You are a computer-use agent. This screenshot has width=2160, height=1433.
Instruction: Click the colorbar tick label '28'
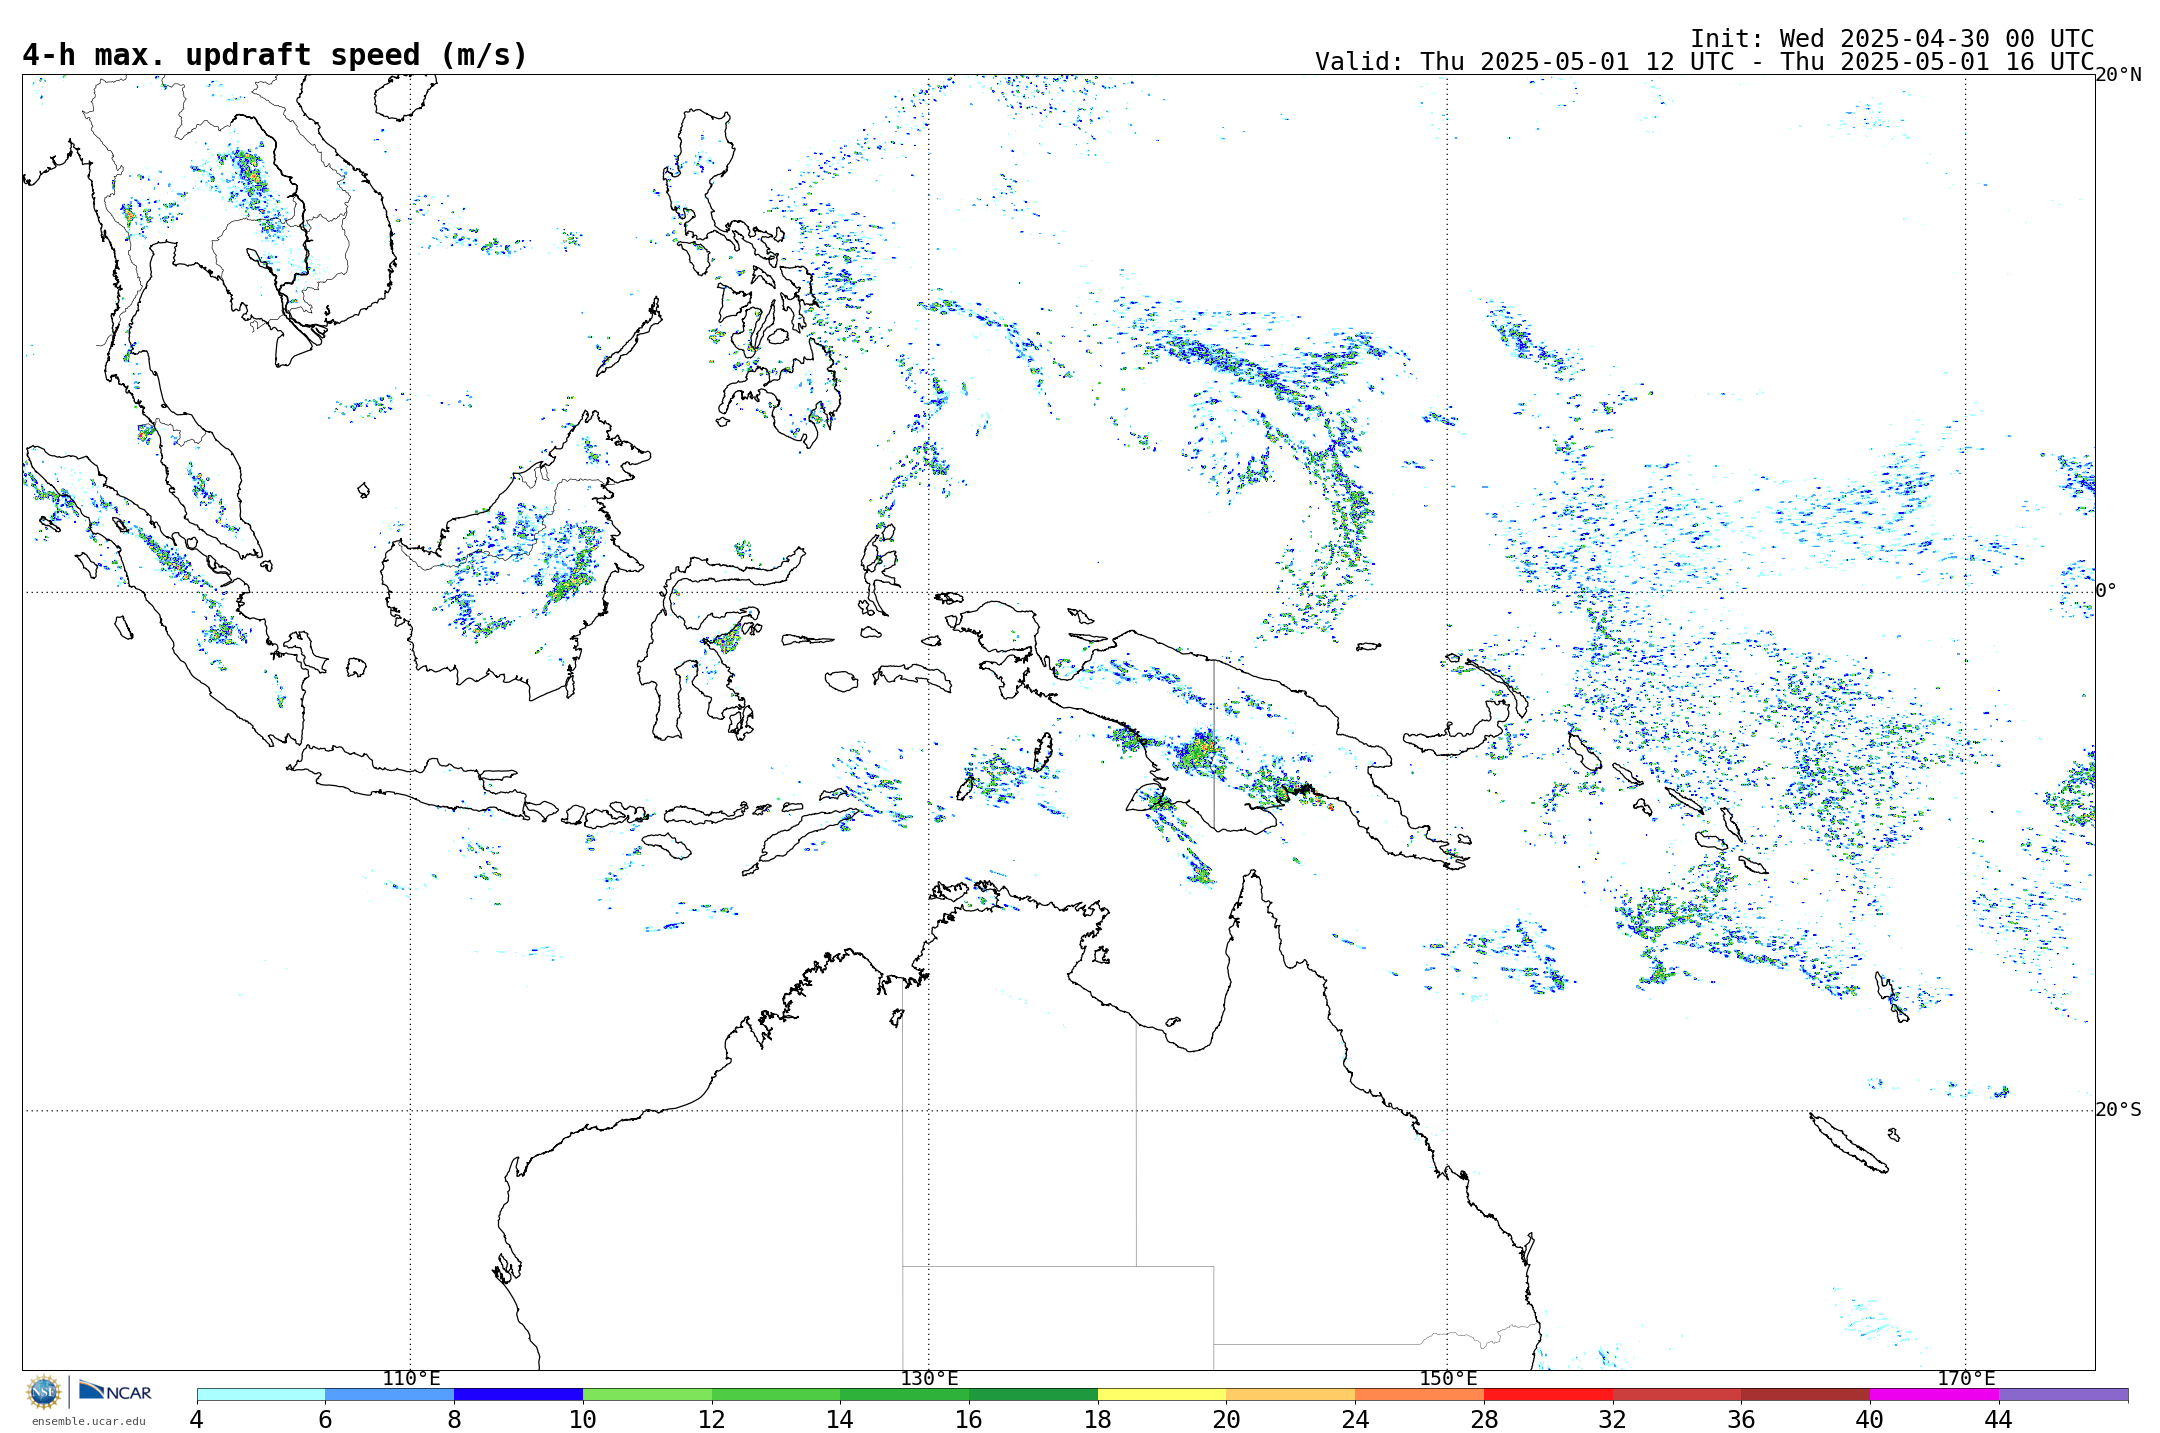(1484, 1419)
